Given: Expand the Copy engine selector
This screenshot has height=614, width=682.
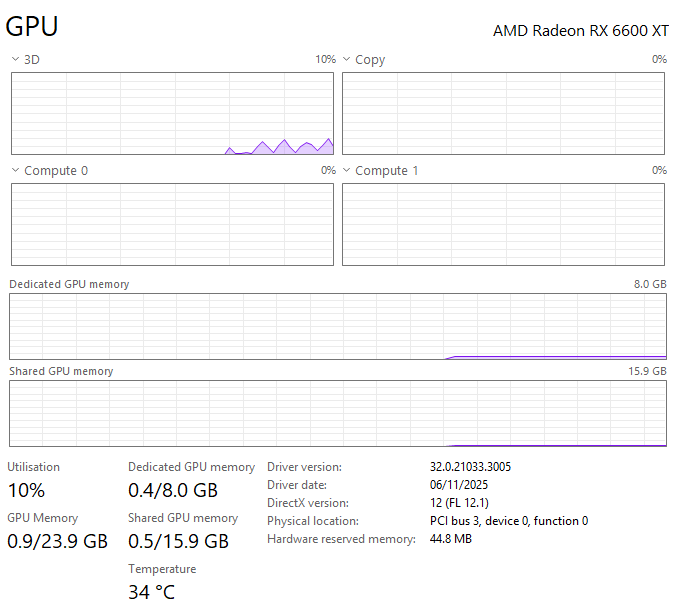Looking at the screenshot, I should (x=347, y=60).
